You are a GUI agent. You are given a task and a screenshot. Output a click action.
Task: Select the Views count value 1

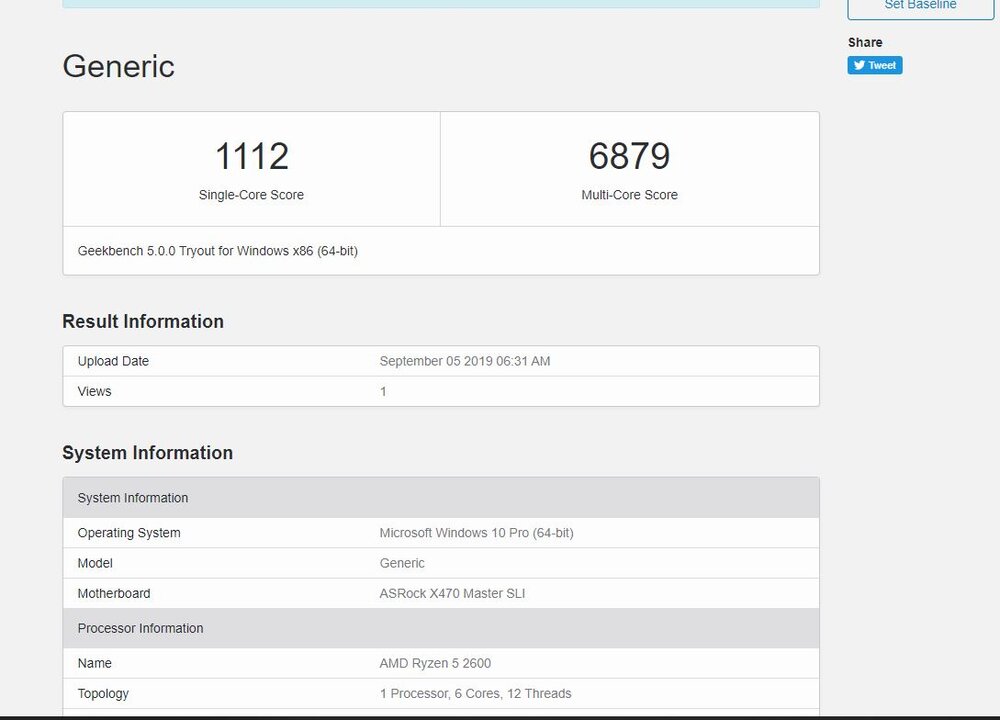[383, 392]
